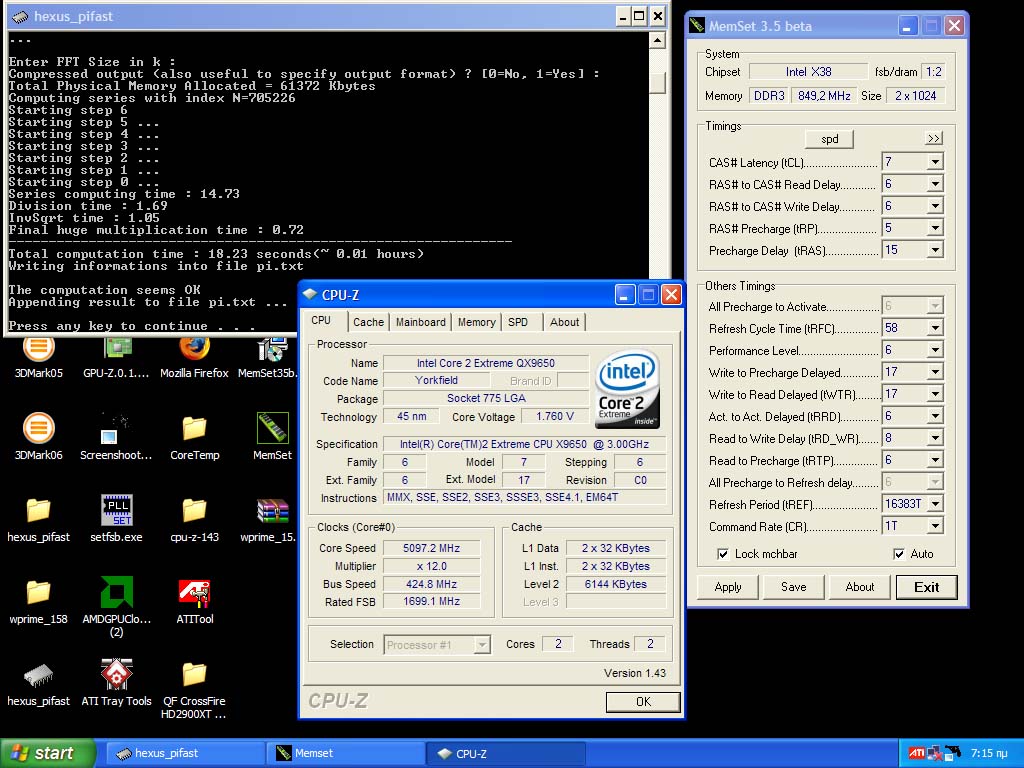Run the hexus_pifast chip-shaped icon
The width and height of the screenshot is (1024, 768).
click(x=39, y=684)
